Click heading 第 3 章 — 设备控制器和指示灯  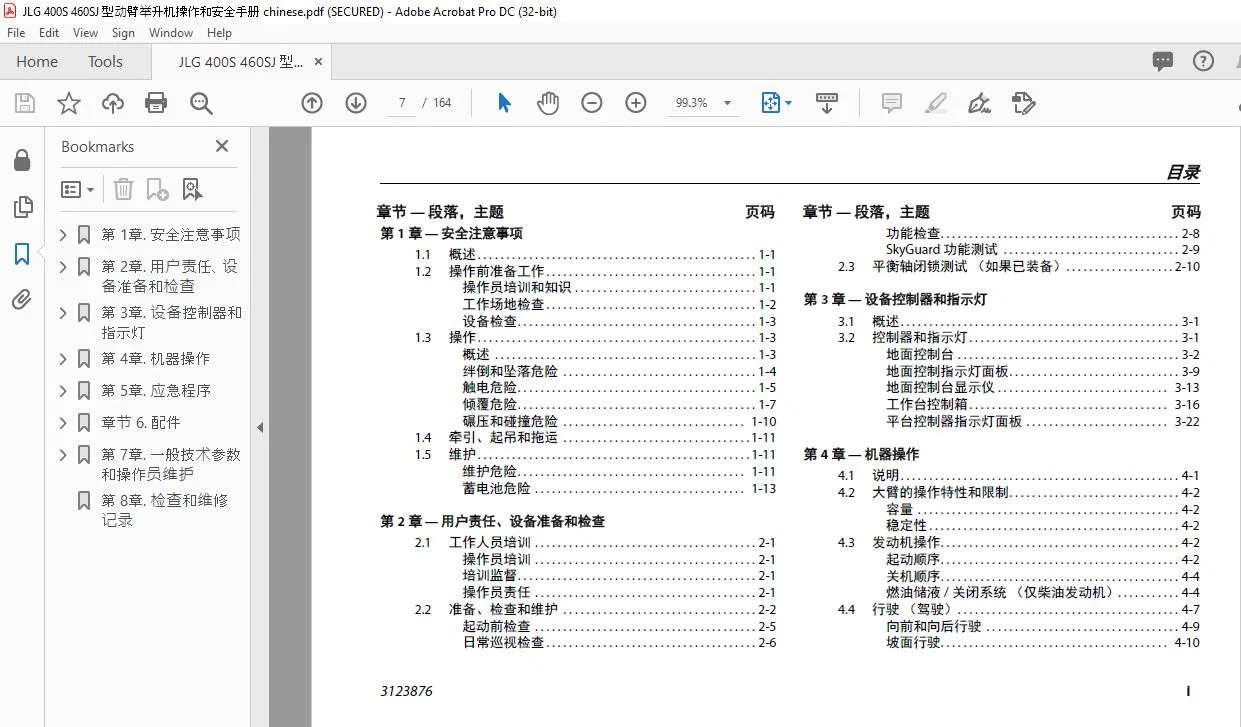coord(895,300)
